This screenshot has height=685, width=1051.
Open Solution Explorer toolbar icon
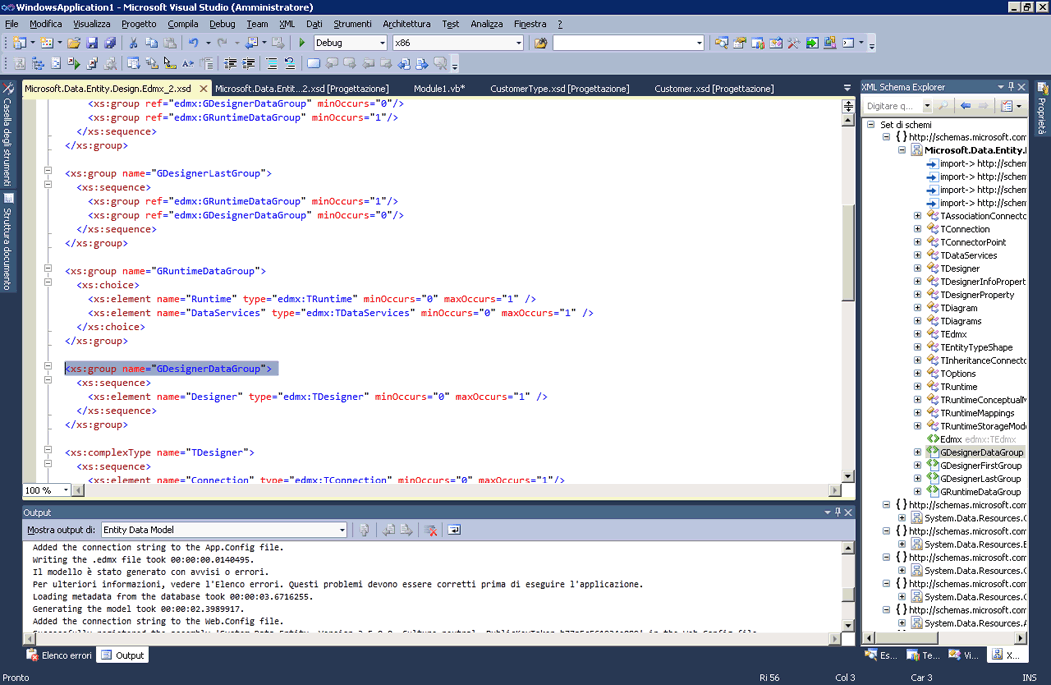click(721, 43)
